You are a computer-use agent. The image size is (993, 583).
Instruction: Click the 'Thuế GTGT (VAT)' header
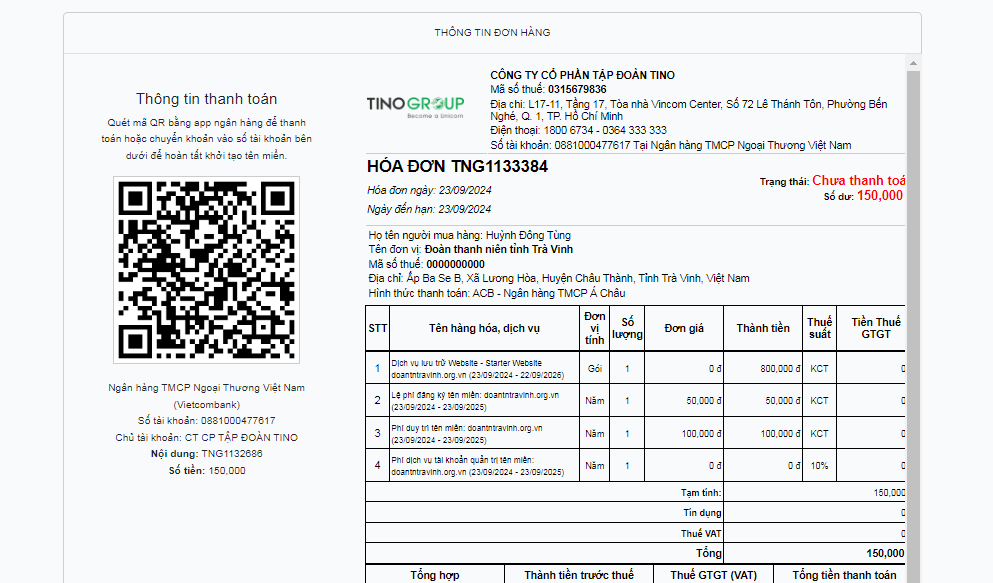tap(713, 575)
